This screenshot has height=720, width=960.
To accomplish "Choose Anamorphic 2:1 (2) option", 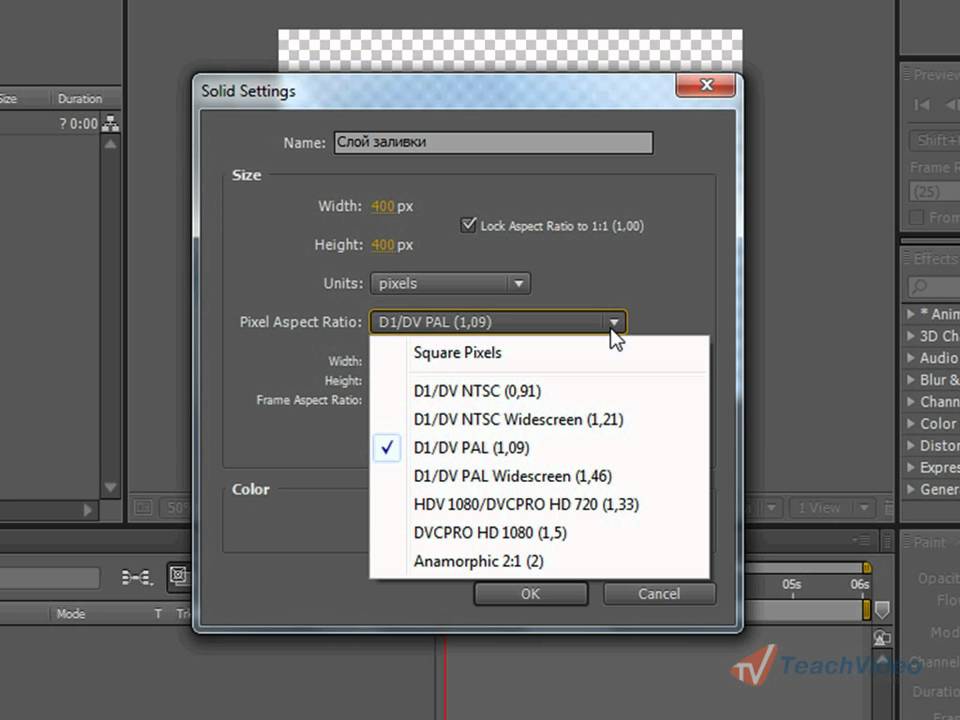I will [539, 561].
